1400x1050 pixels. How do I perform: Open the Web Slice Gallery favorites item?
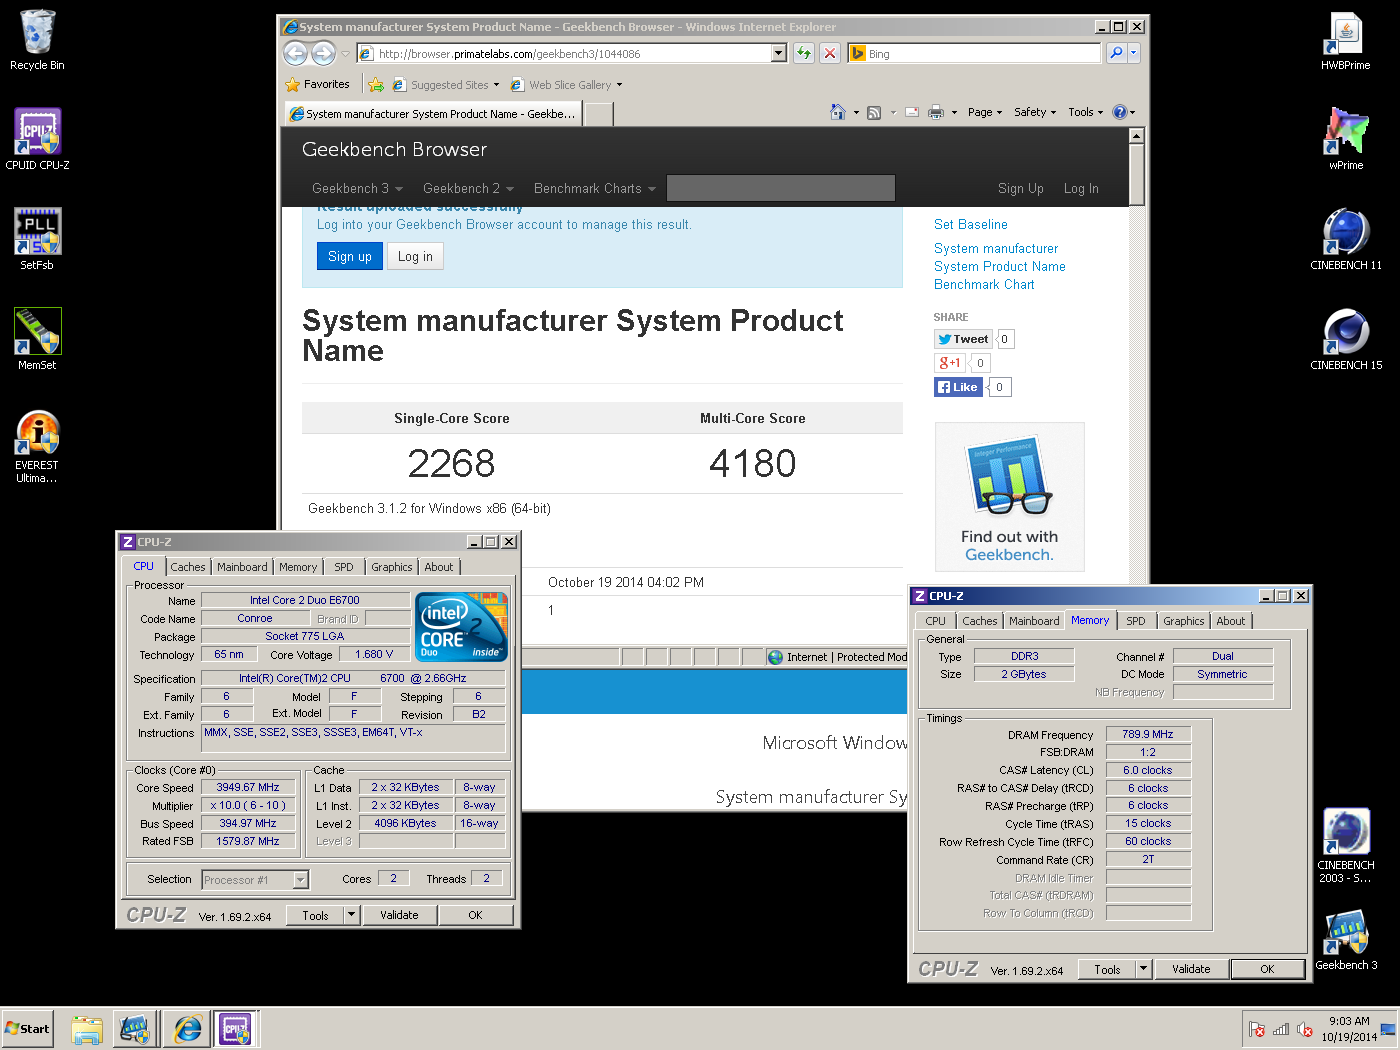click(x=566, y=85)
